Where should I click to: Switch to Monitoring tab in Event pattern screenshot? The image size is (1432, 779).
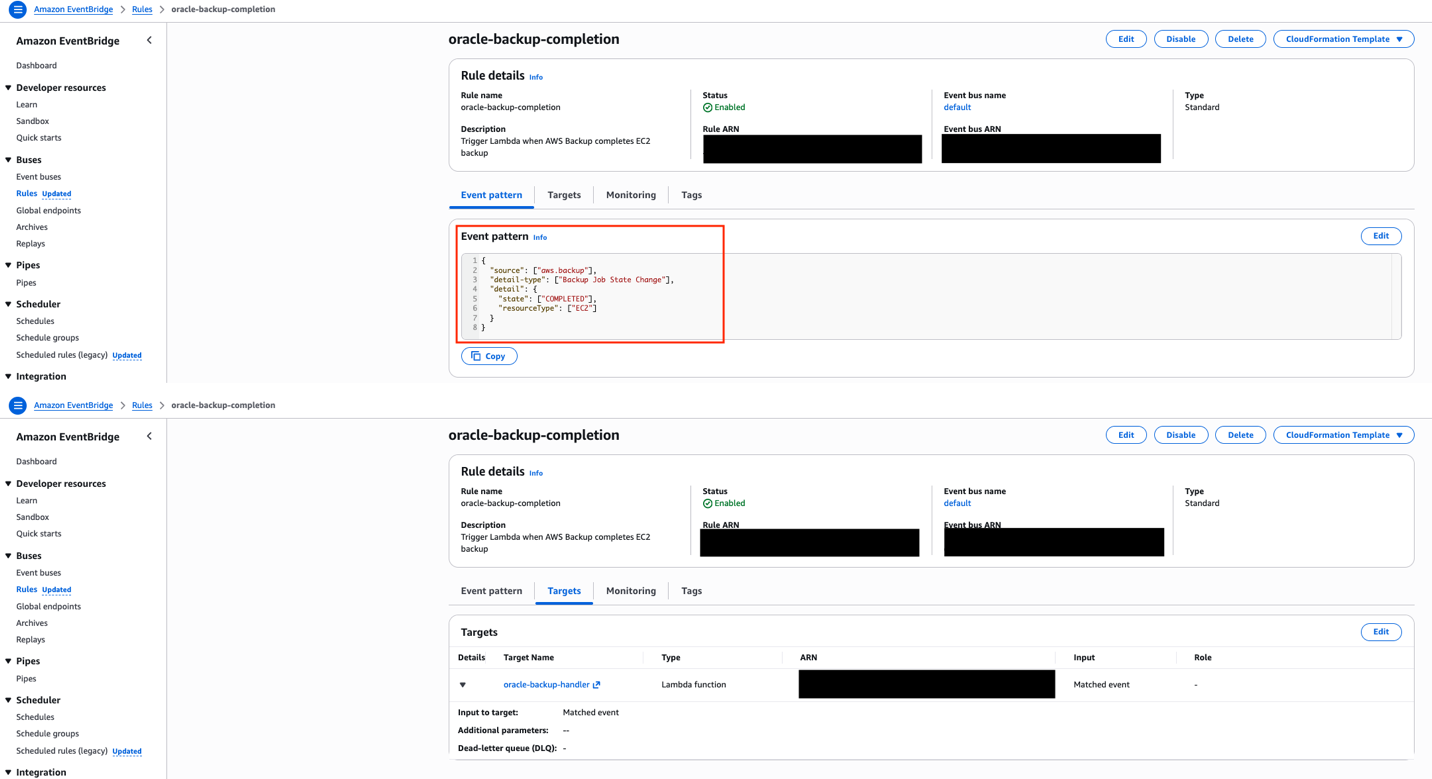(631, 195)
